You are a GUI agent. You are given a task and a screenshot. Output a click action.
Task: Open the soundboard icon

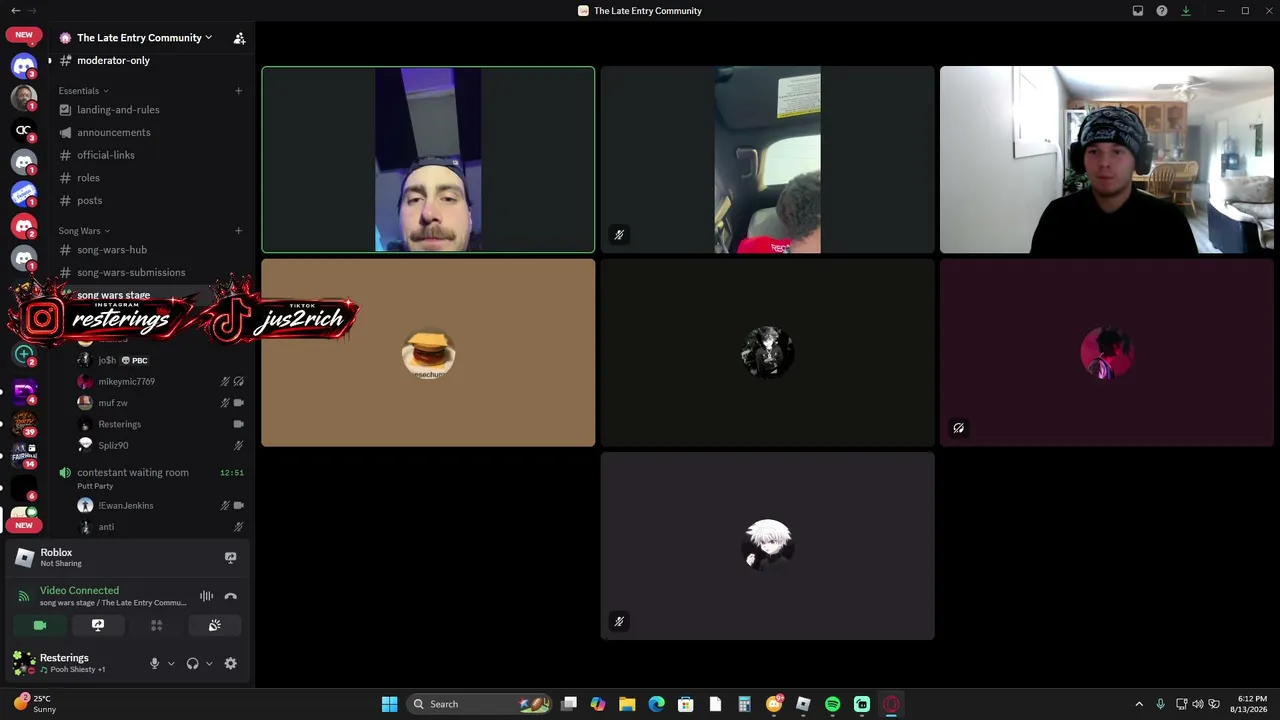[x=214, y=625]
